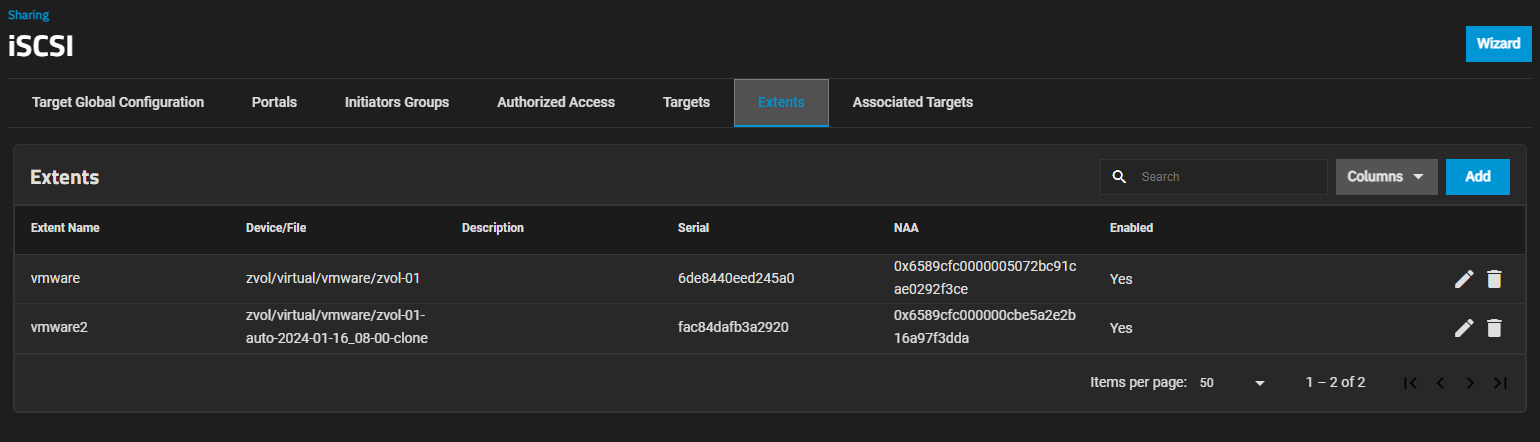The image size is (1540, 442).
Task: Select the Initiators Groups tab
Action: (397, 102)
